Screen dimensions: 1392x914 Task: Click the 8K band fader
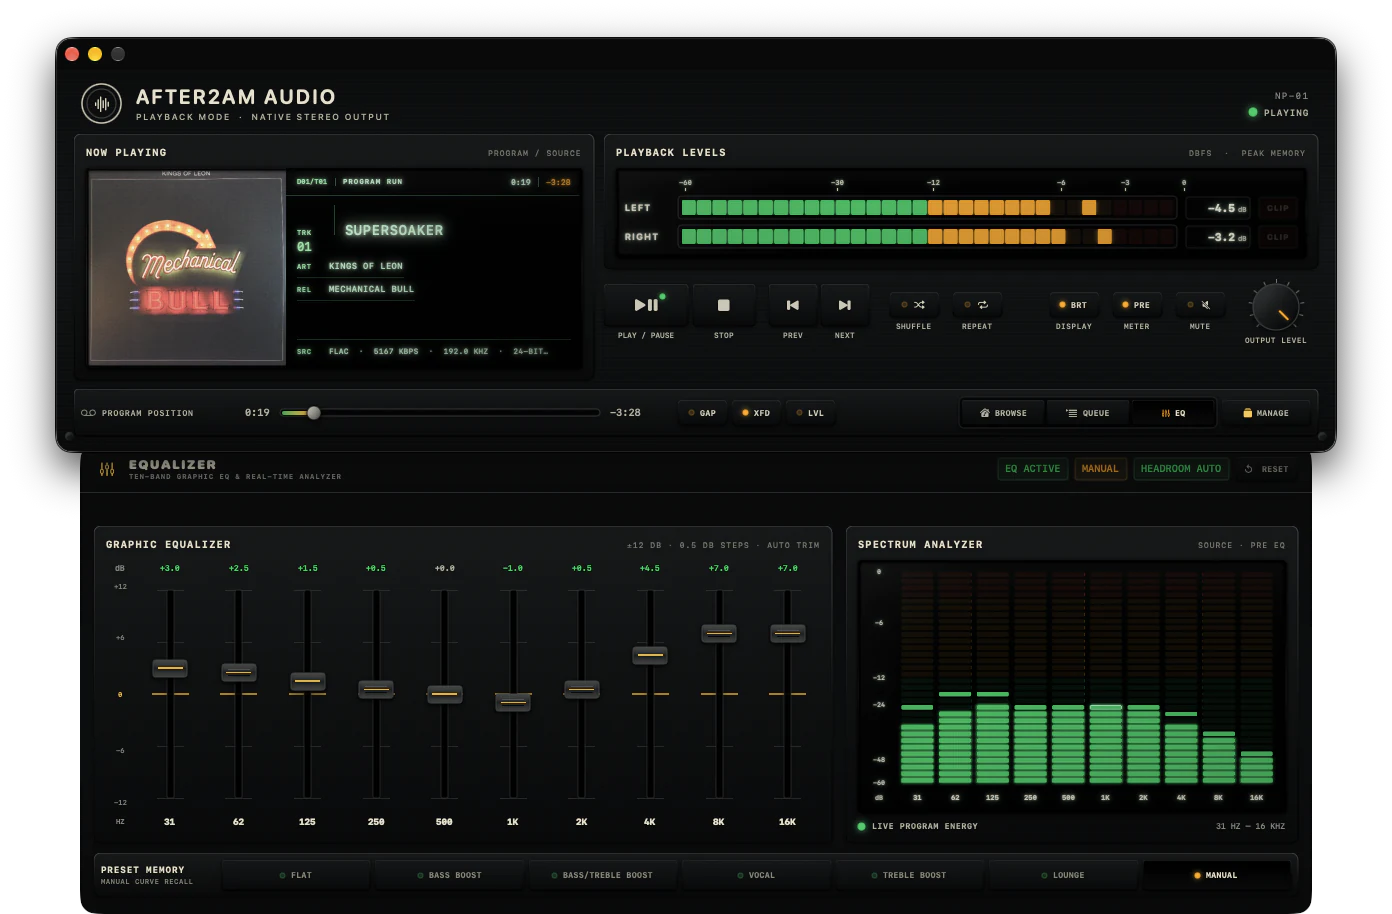point(719,633)
